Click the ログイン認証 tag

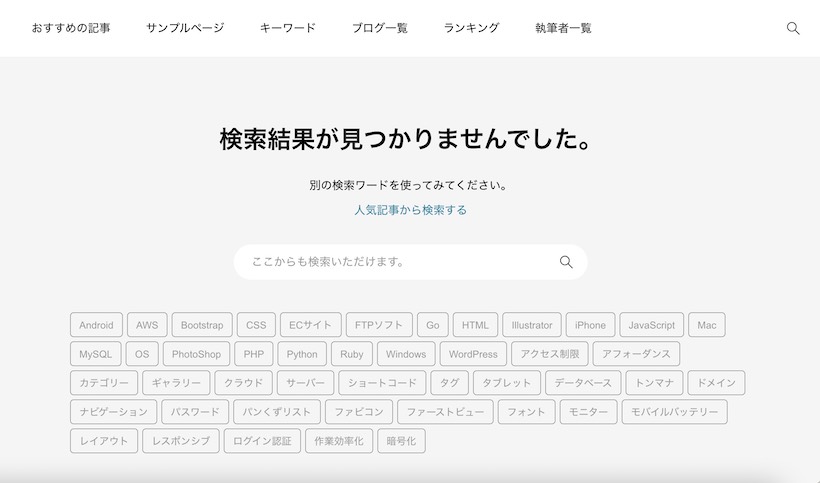tap(262, 441)
